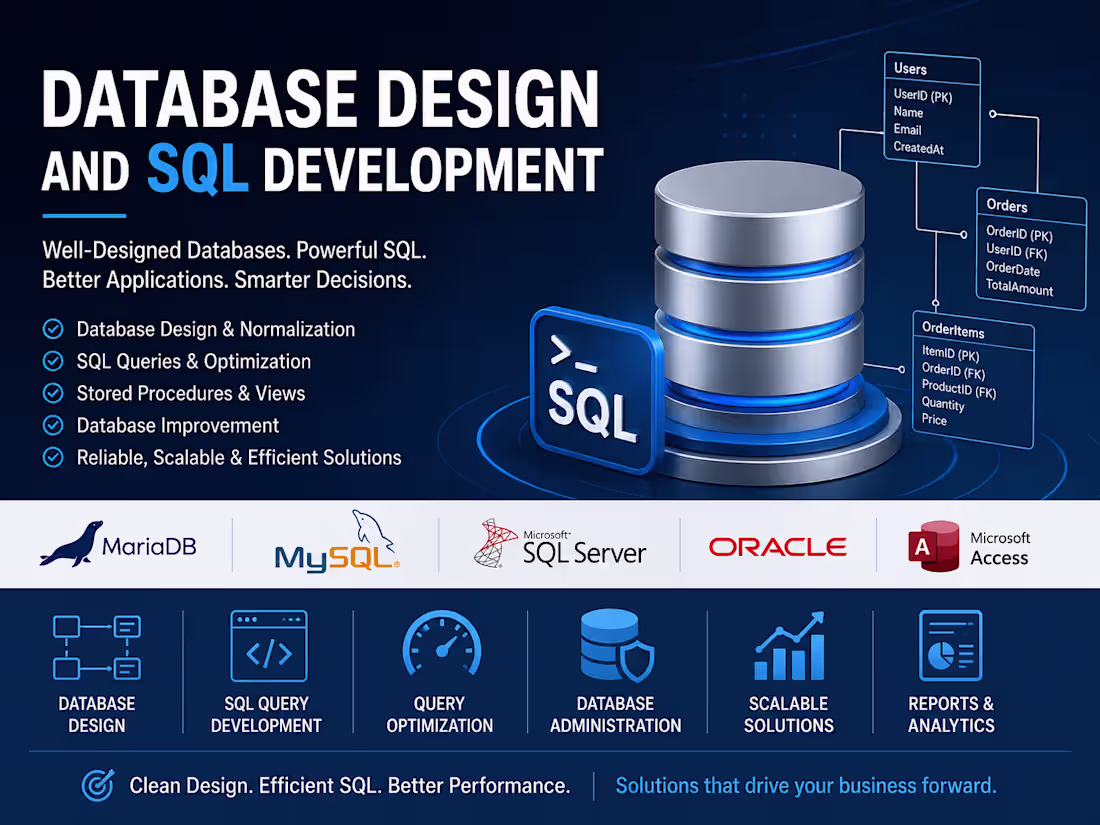This screenshot has width=1100, height=825.
Task: Select Quantity field in OrderItems table
Action: click(x=943, y=404)
